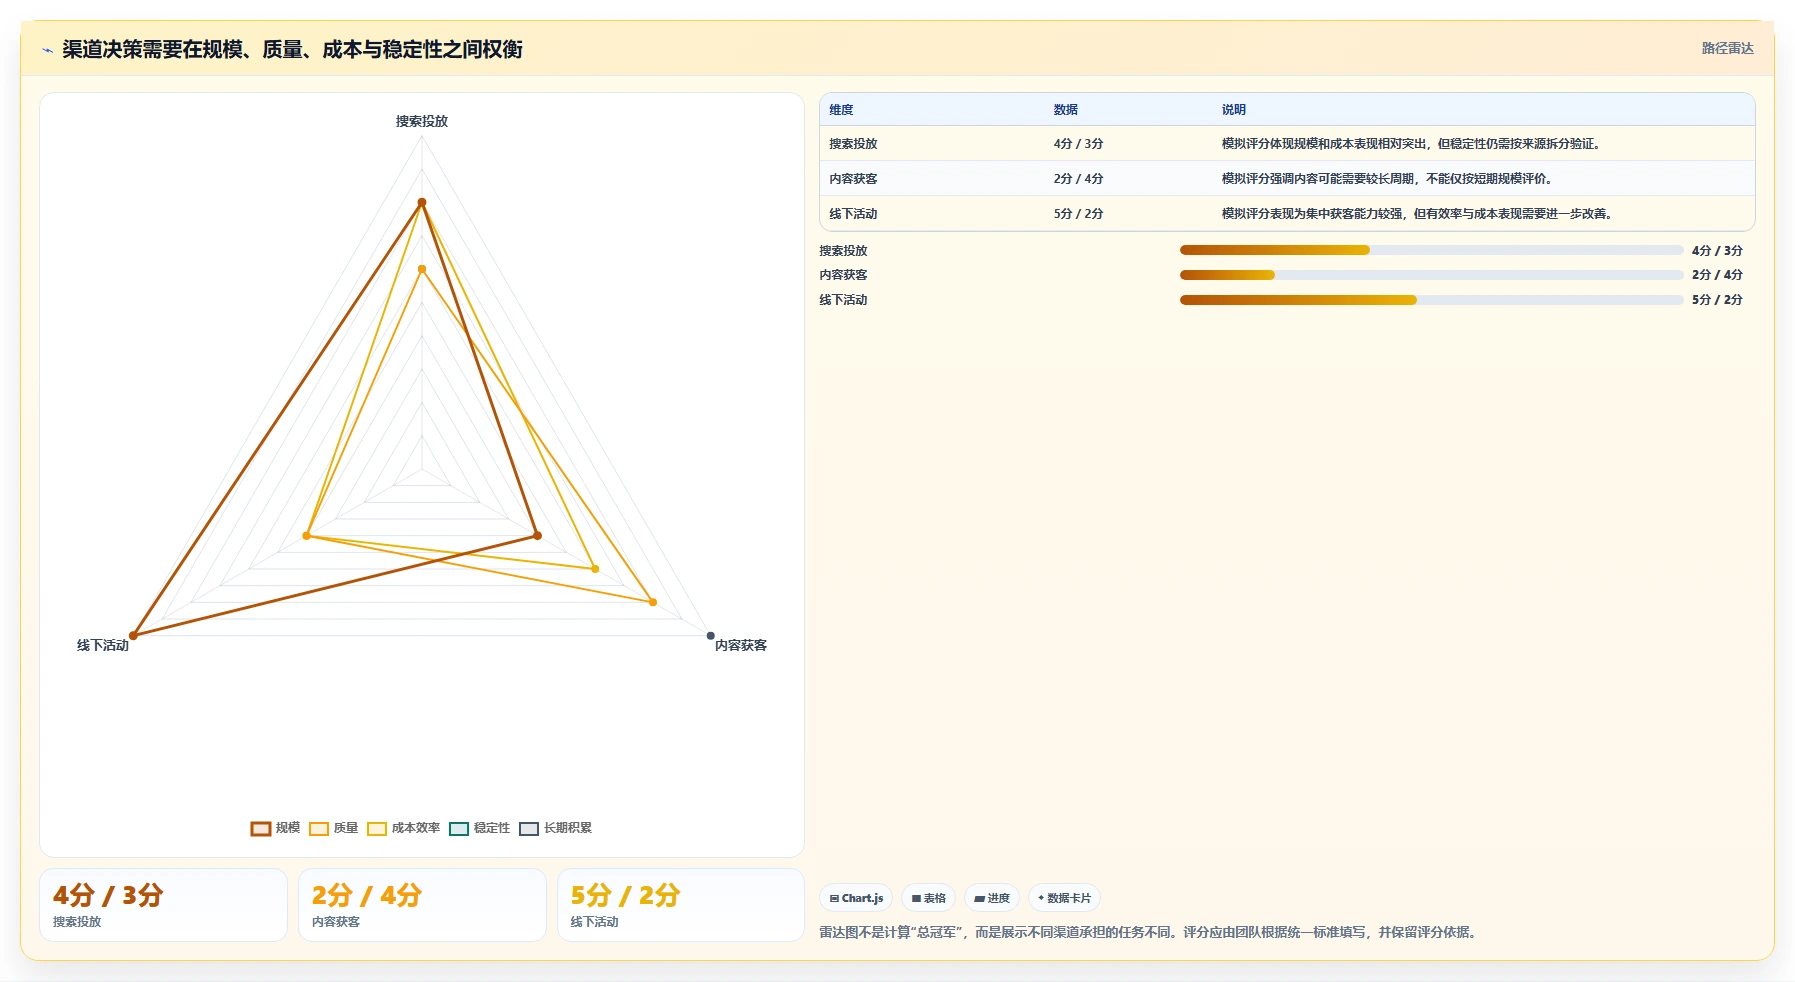The height and width of the screenshot is (982, 1795).
Task: Click the 搜索投放 progress bar
Action: pos(1431,250)
